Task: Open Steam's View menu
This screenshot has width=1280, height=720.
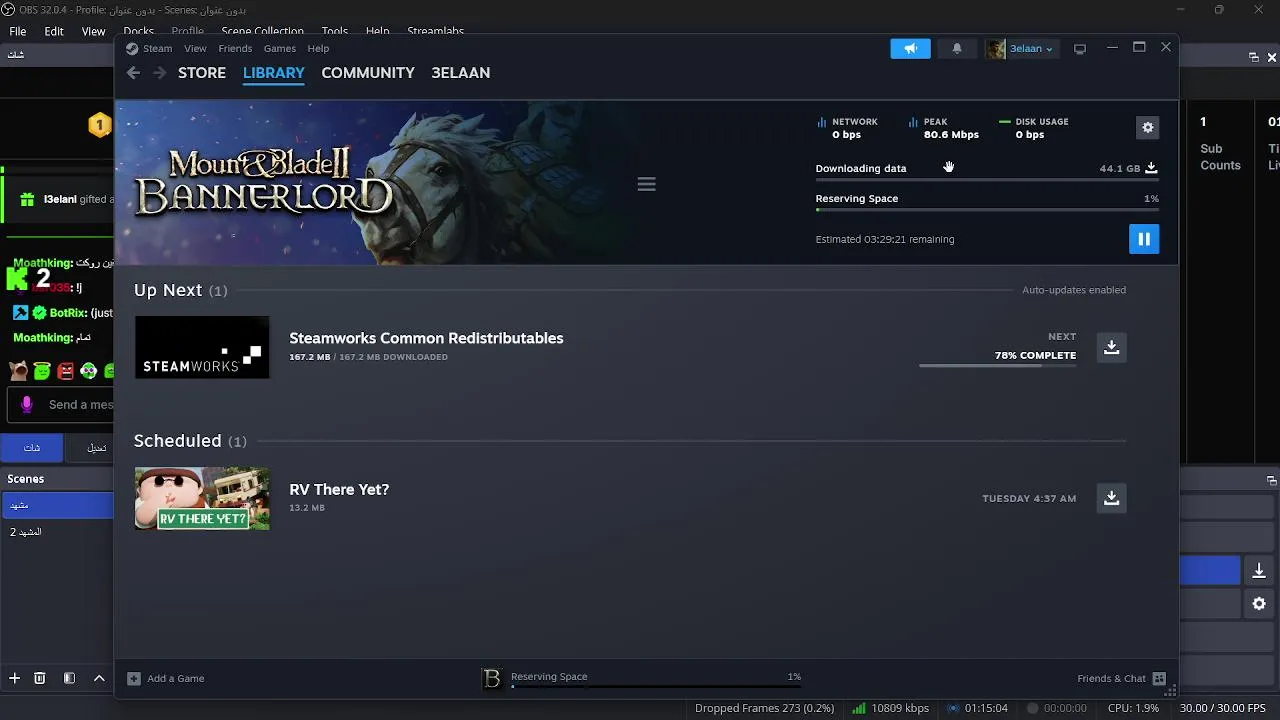Action: point(195,48)
